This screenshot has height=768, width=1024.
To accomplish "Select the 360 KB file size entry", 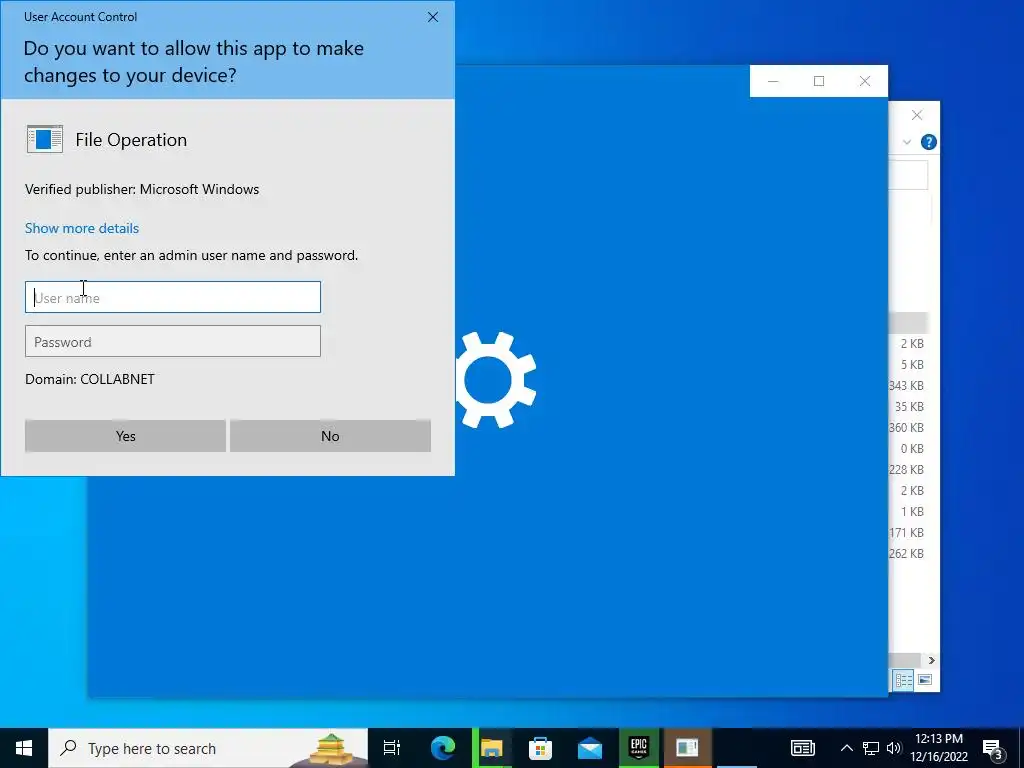I will pos(906,427).
